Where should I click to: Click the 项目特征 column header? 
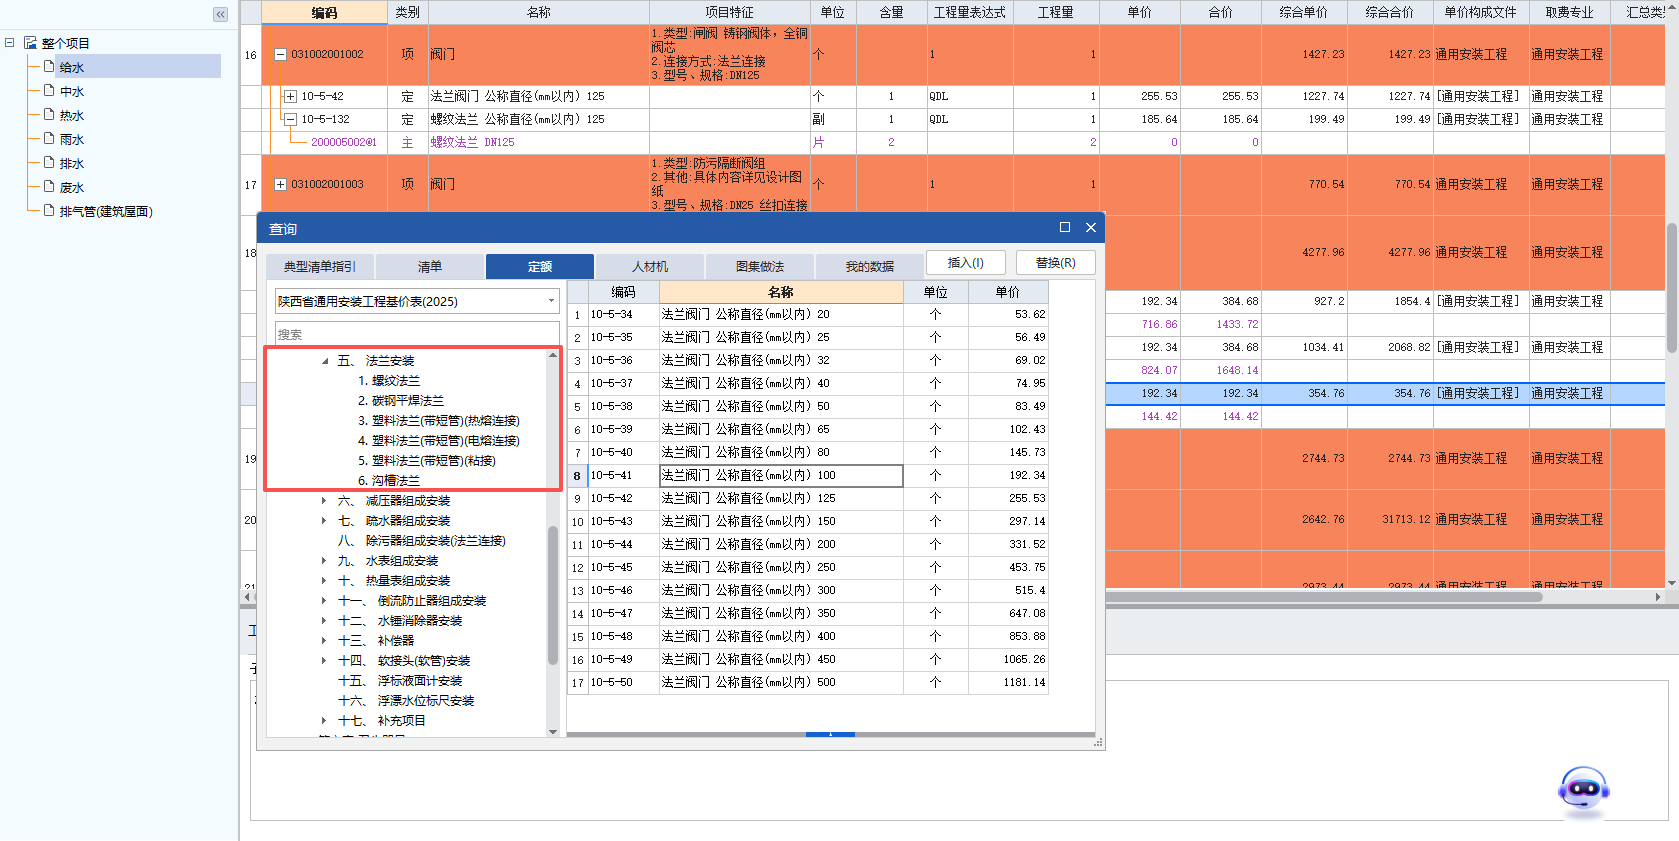[x=729, y=12]
